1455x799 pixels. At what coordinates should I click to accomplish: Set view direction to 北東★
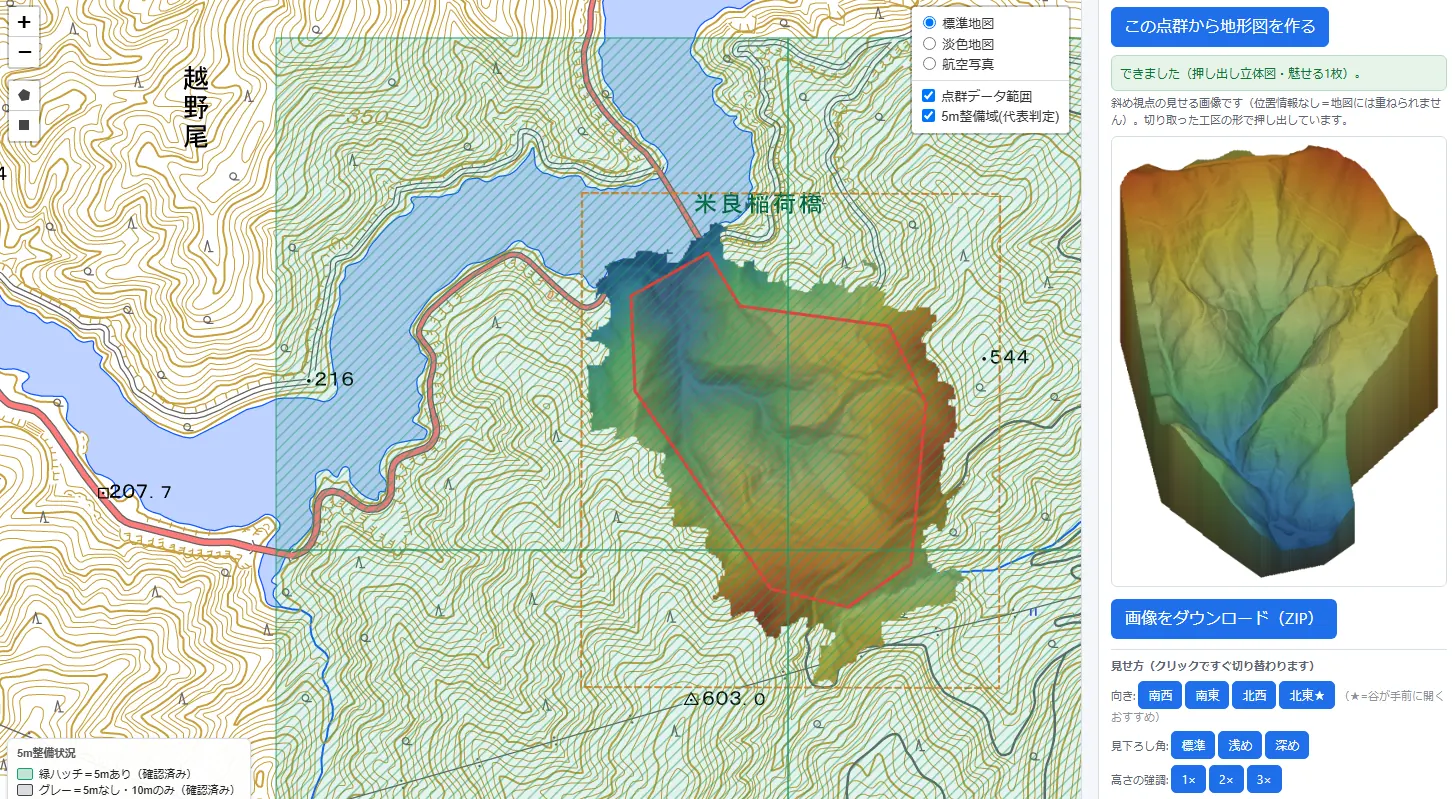[1306, 695]
